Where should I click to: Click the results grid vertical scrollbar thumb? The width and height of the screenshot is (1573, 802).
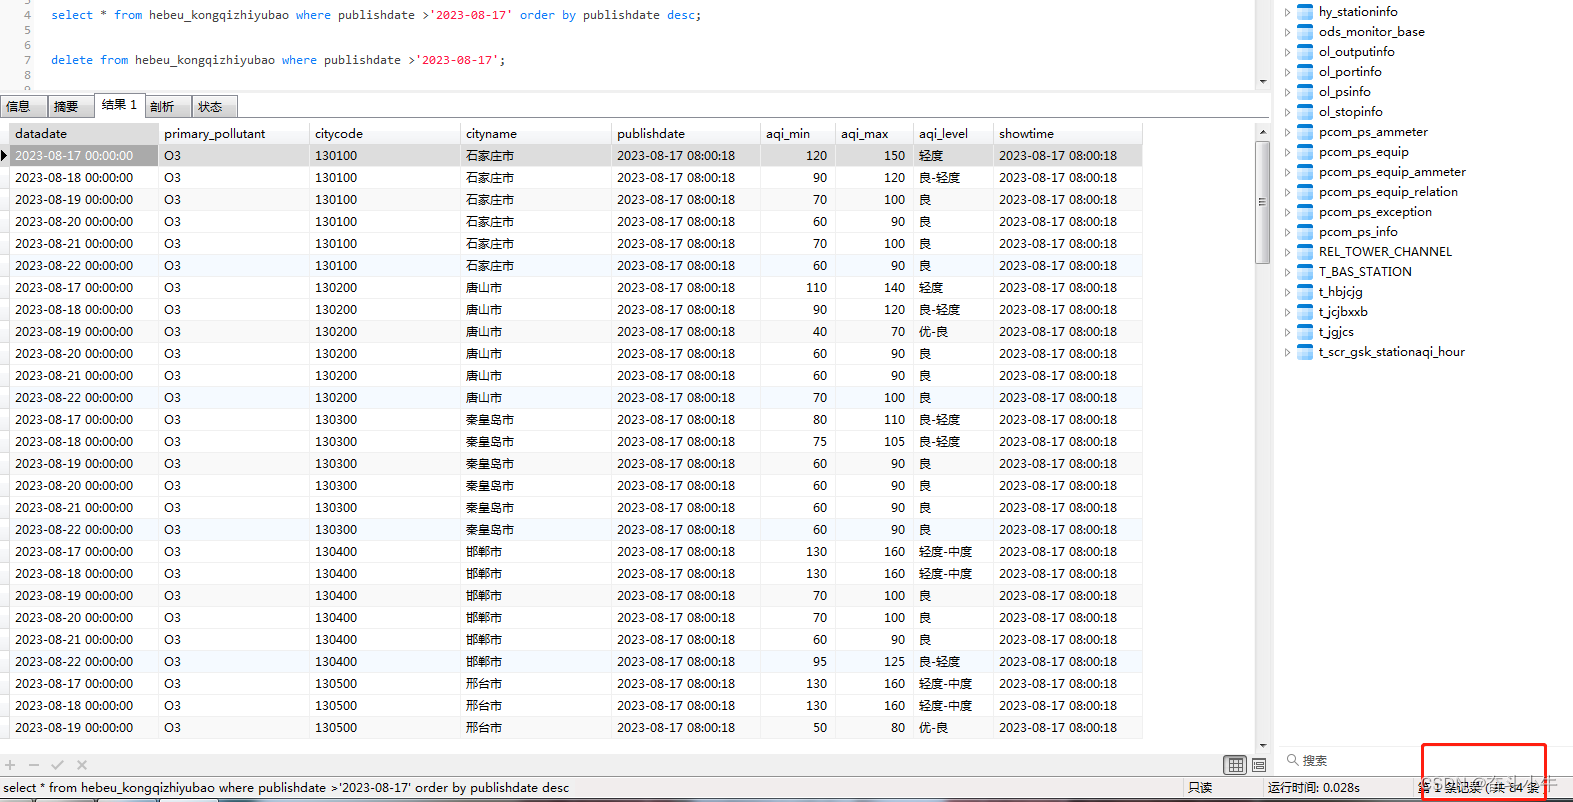(1262, 202)
